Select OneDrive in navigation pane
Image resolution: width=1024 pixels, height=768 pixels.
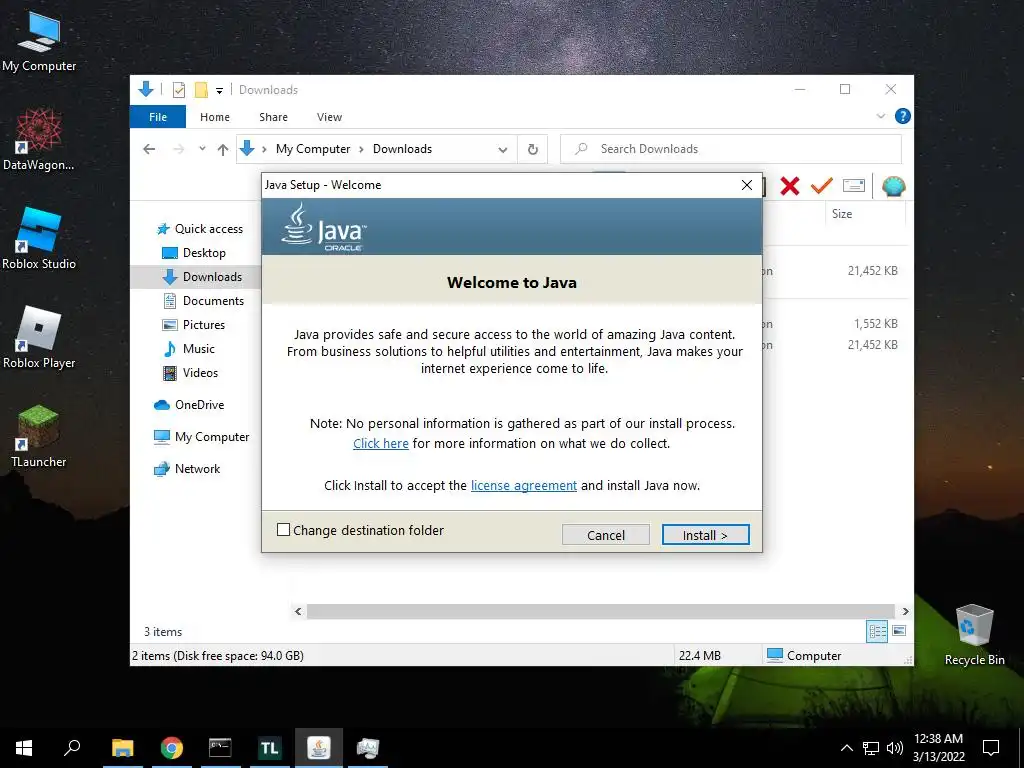(x=189, y=405)
